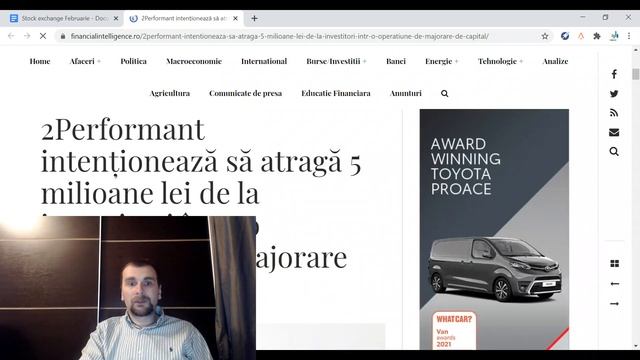This screenshot has width=640, height=360.
Task: Close the Stock exchange Februarie tab
Action: (x=116, y=18)
